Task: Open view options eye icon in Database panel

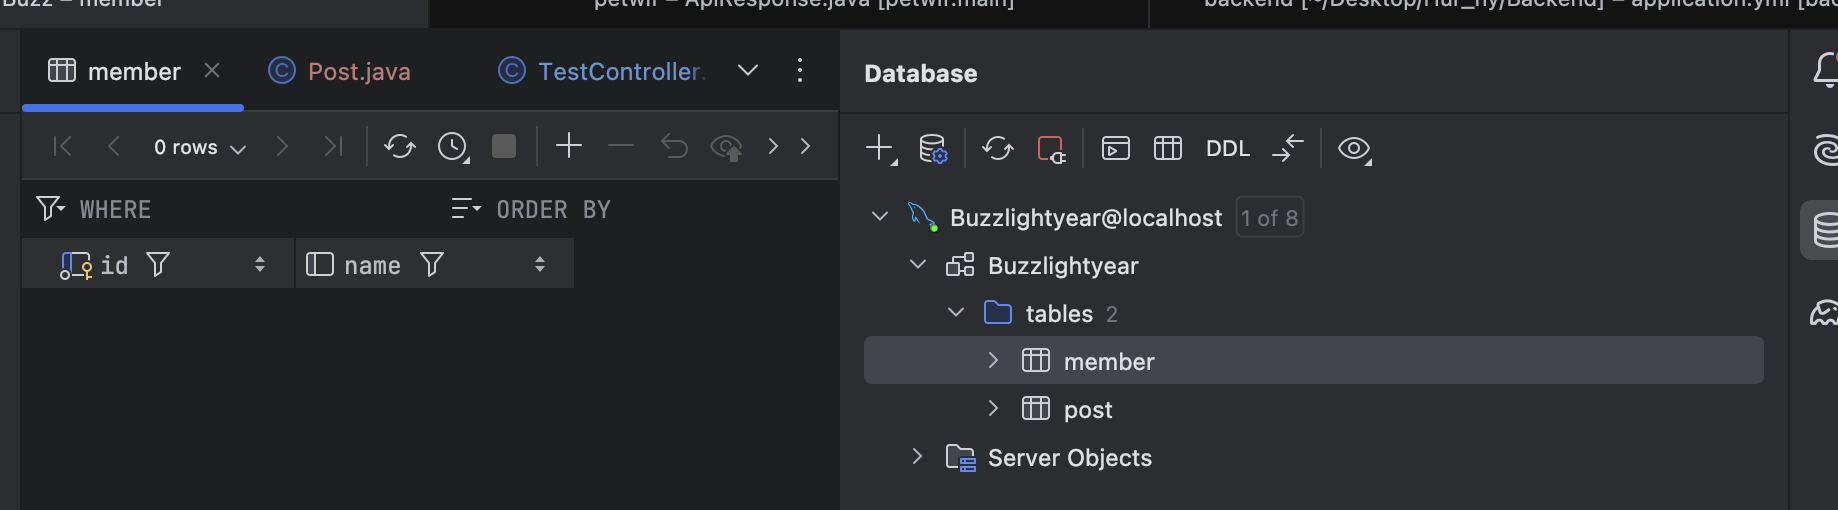Action: pos(1354,149)
